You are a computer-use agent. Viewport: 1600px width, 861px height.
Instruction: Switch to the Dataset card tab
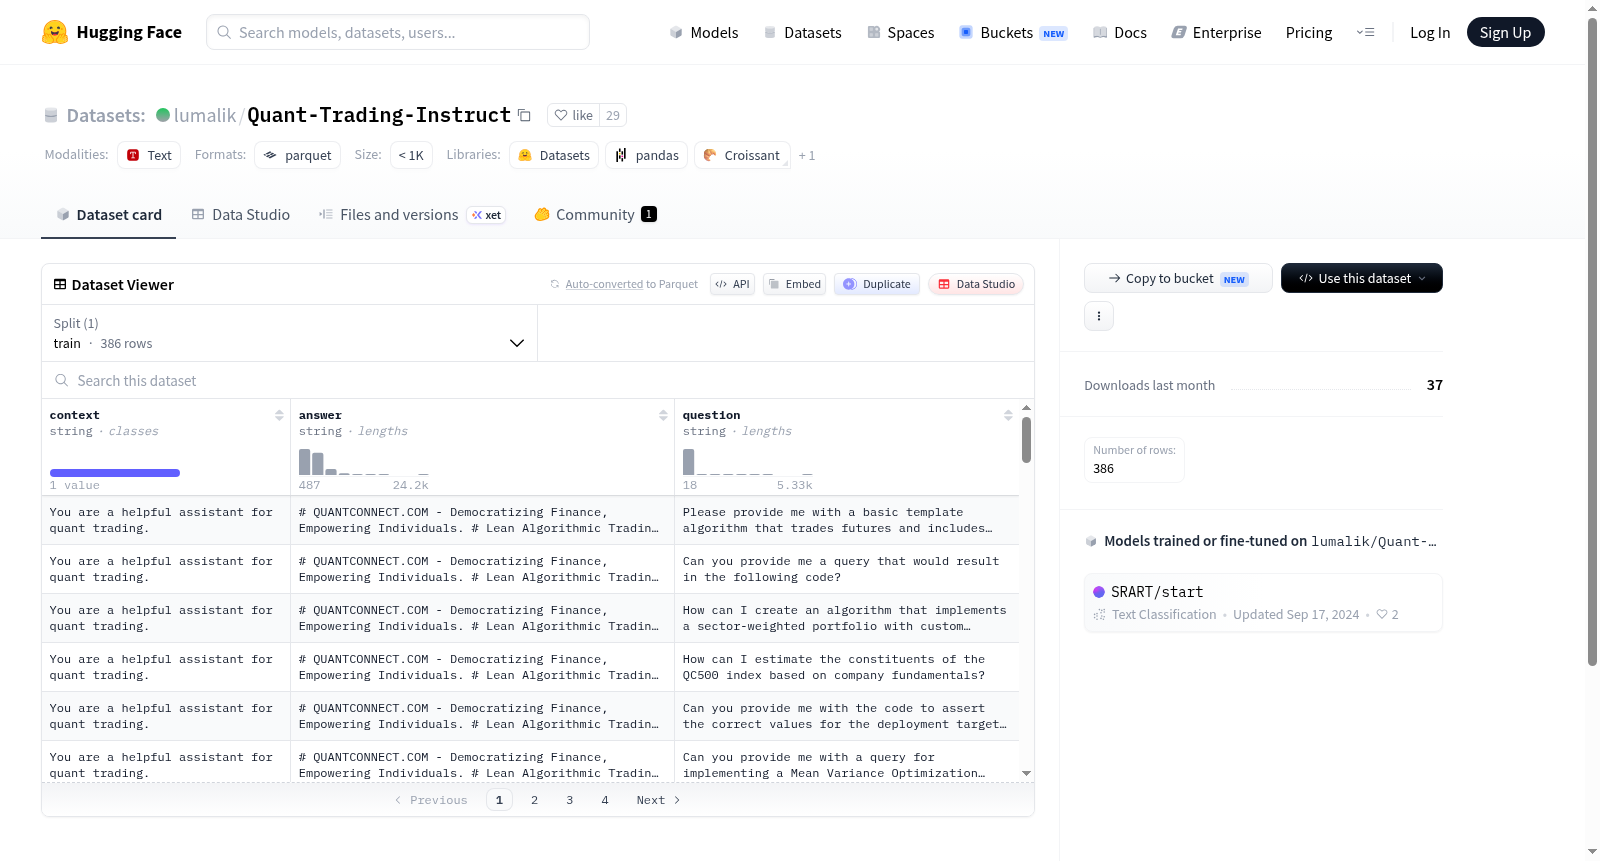(x=108, y=214)
